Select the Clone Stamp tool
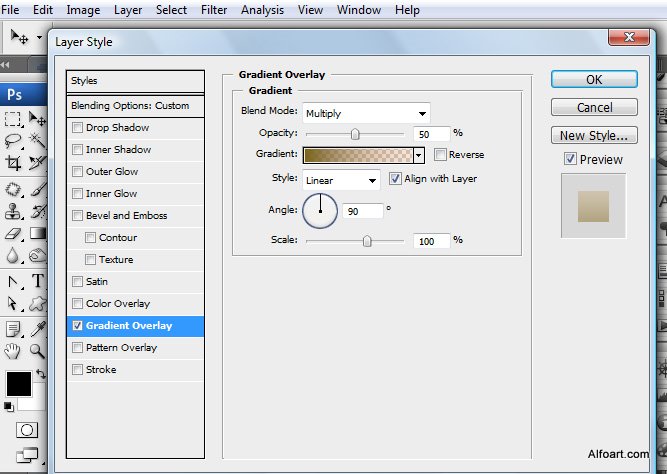This screenshot has width=667, height=474. (13, 211)
